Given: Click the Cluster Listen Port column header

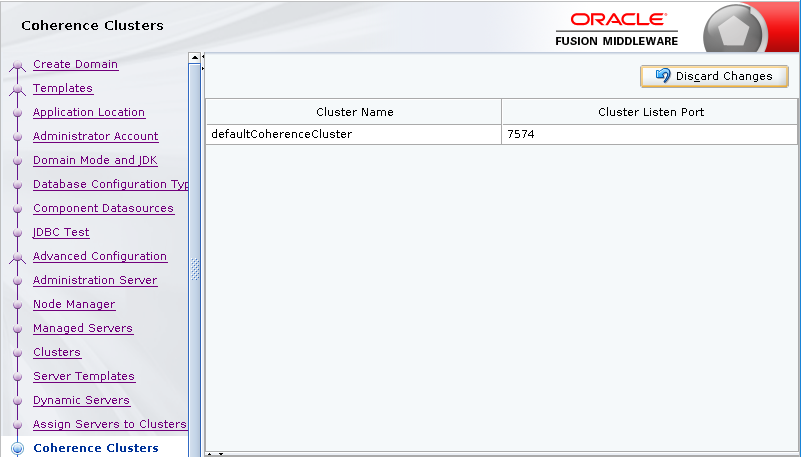Looking at the screenshot, I should point(650,112).
